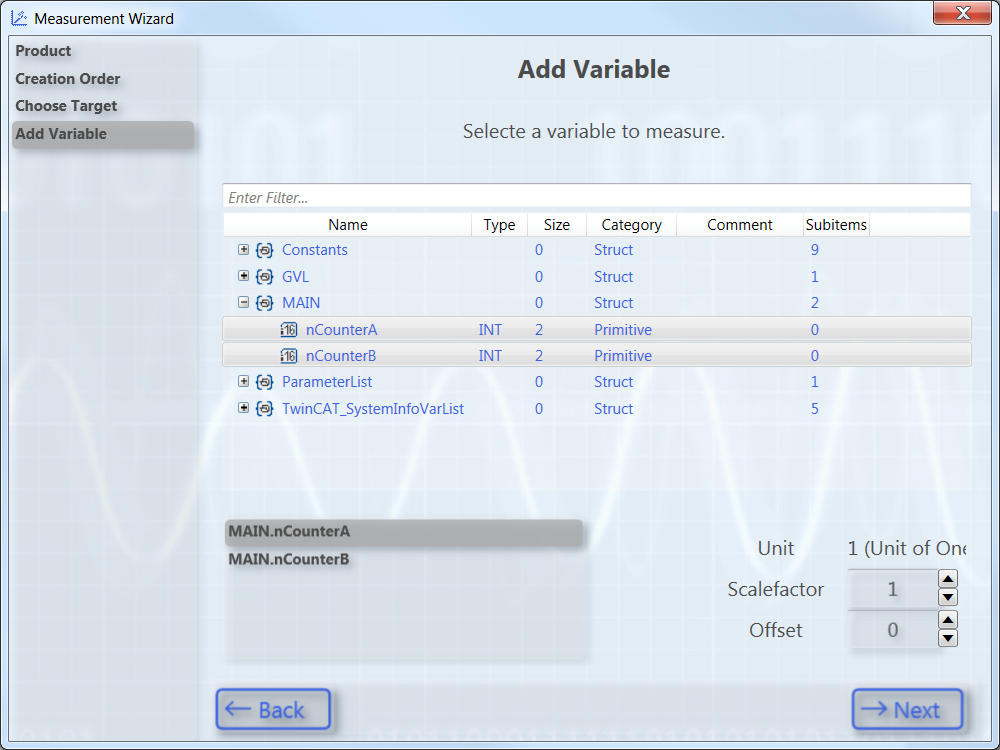Click the GVL struct icon
Viewport: 1000px width, 750px height.
pos(265,277)
